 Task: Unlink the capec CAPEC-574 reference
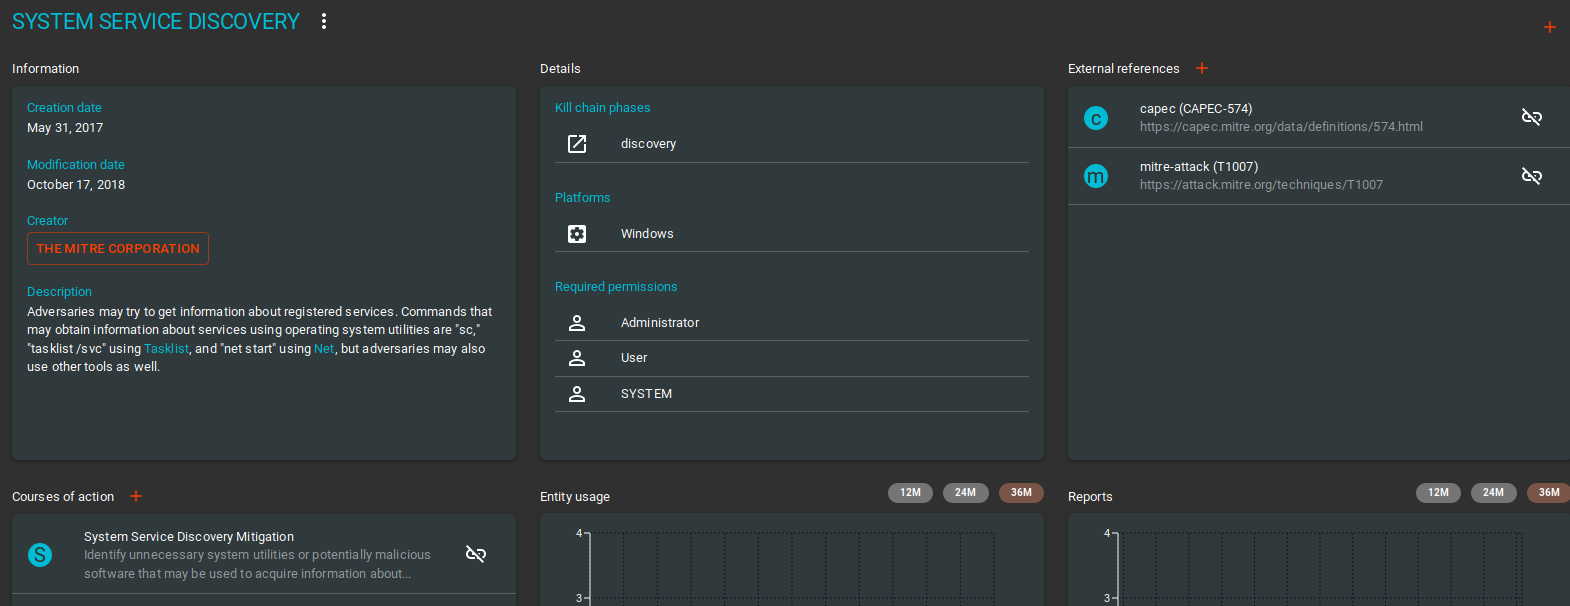point(1531,117)
